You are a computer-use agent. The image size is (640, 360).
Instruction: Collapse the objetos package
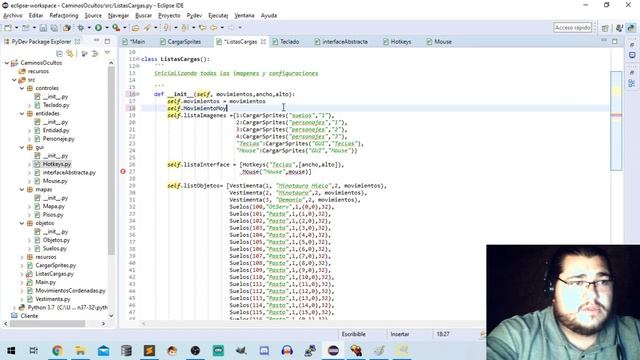click(x=22, y=223)
